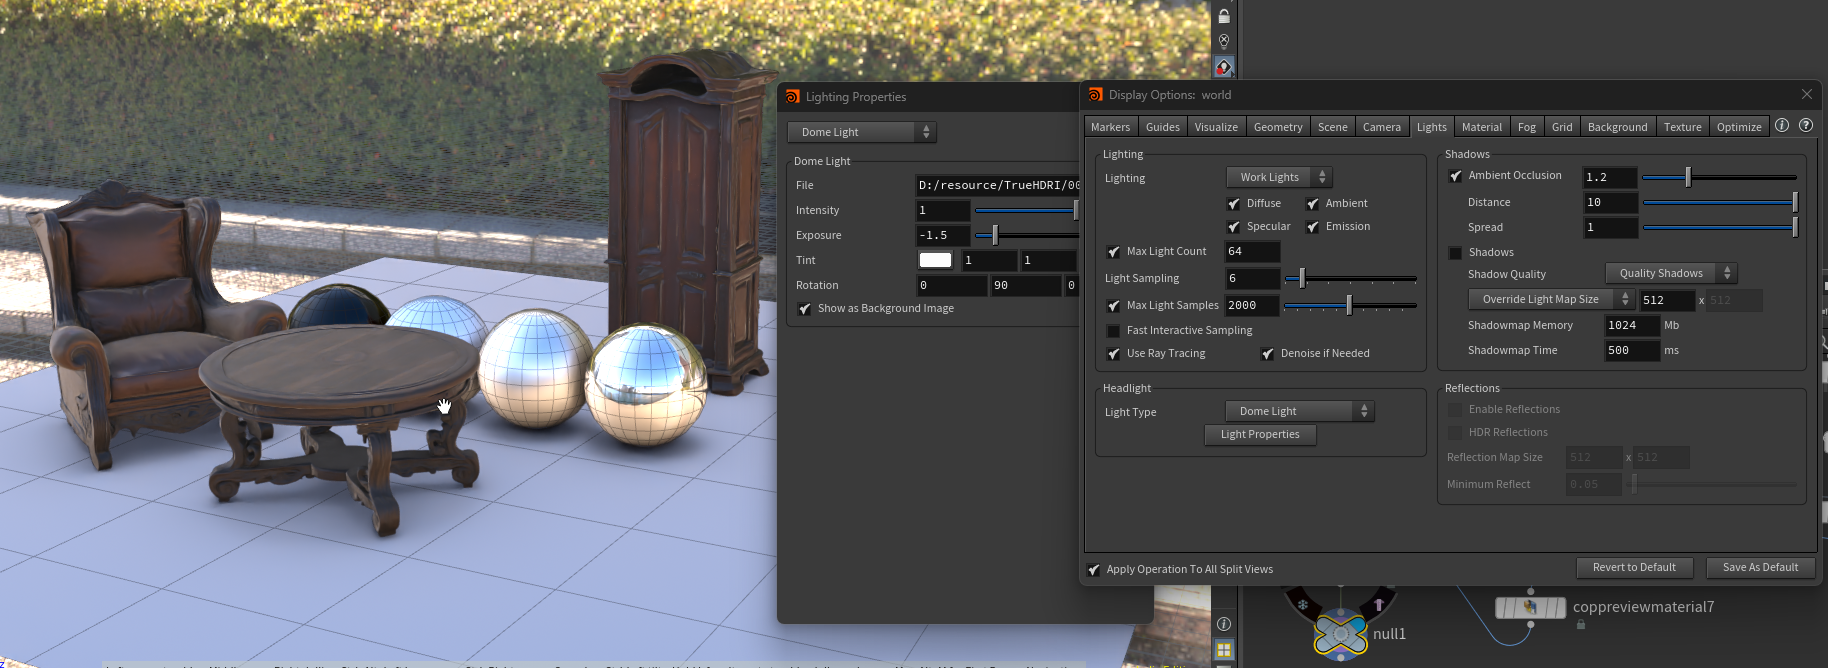
Task: Switch to the Scene tab
Action: pos(1333,127)
